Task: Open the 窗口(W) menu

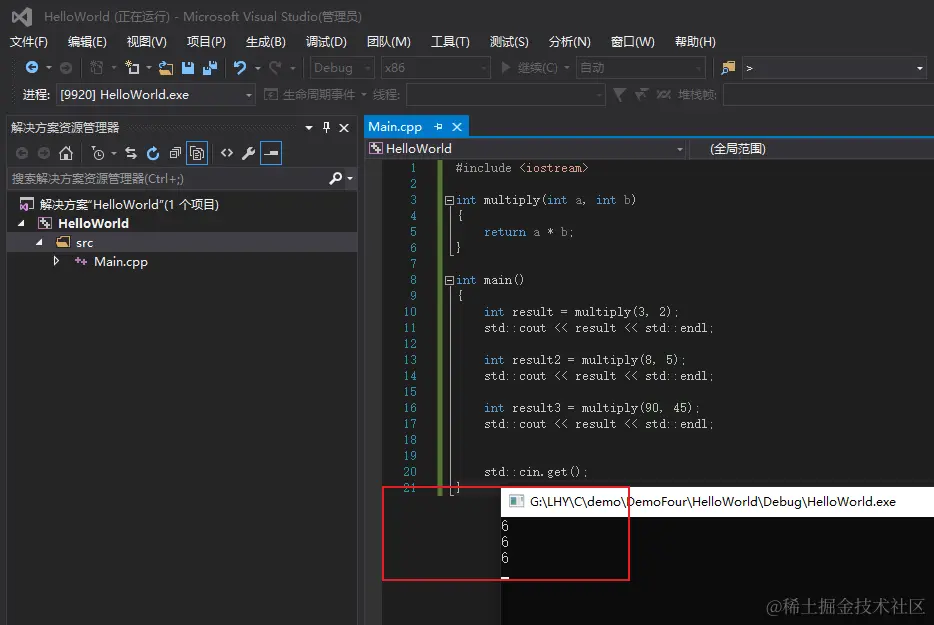Action: coord(633,42)
